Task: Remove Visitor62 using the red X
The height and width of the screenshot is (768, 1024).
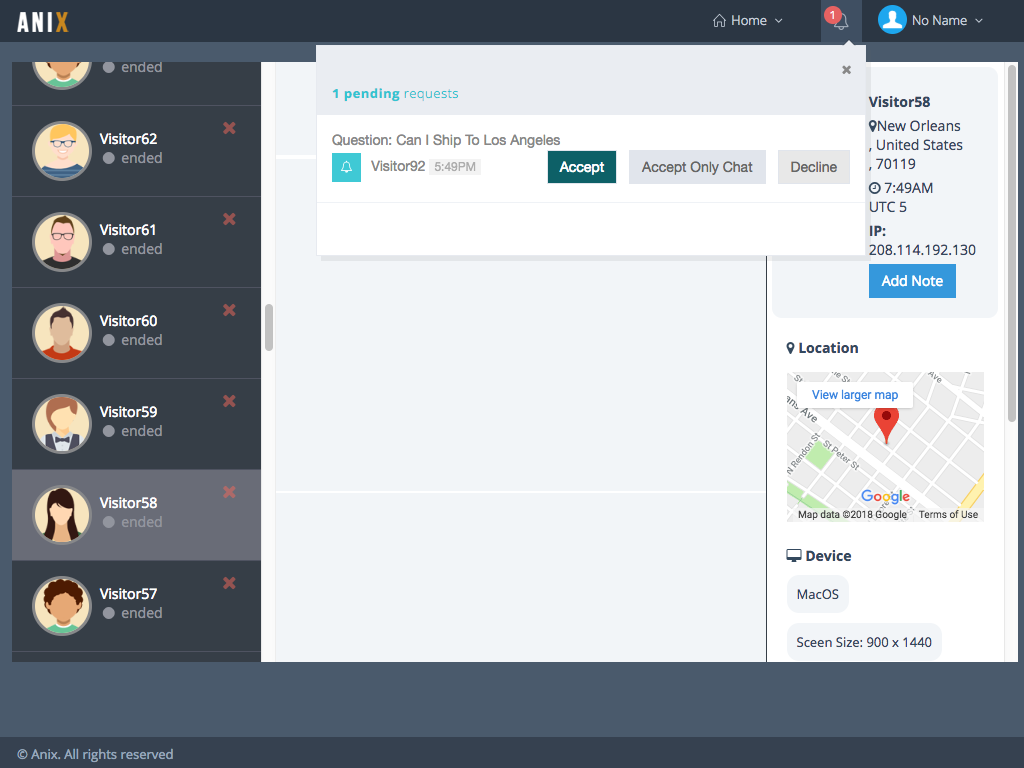Action: point(229,128)
